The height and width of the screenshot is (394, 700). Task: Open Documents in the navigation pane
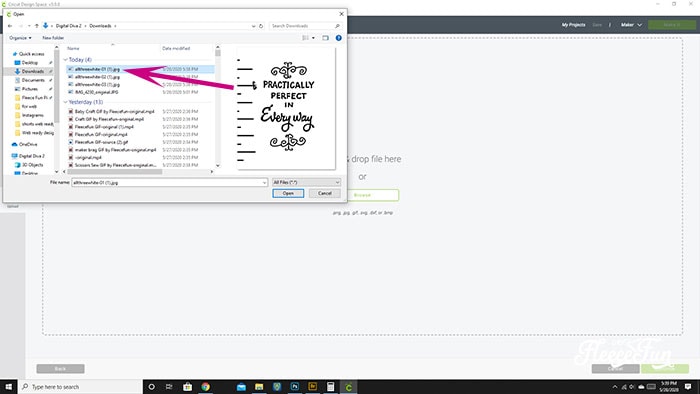33,80
